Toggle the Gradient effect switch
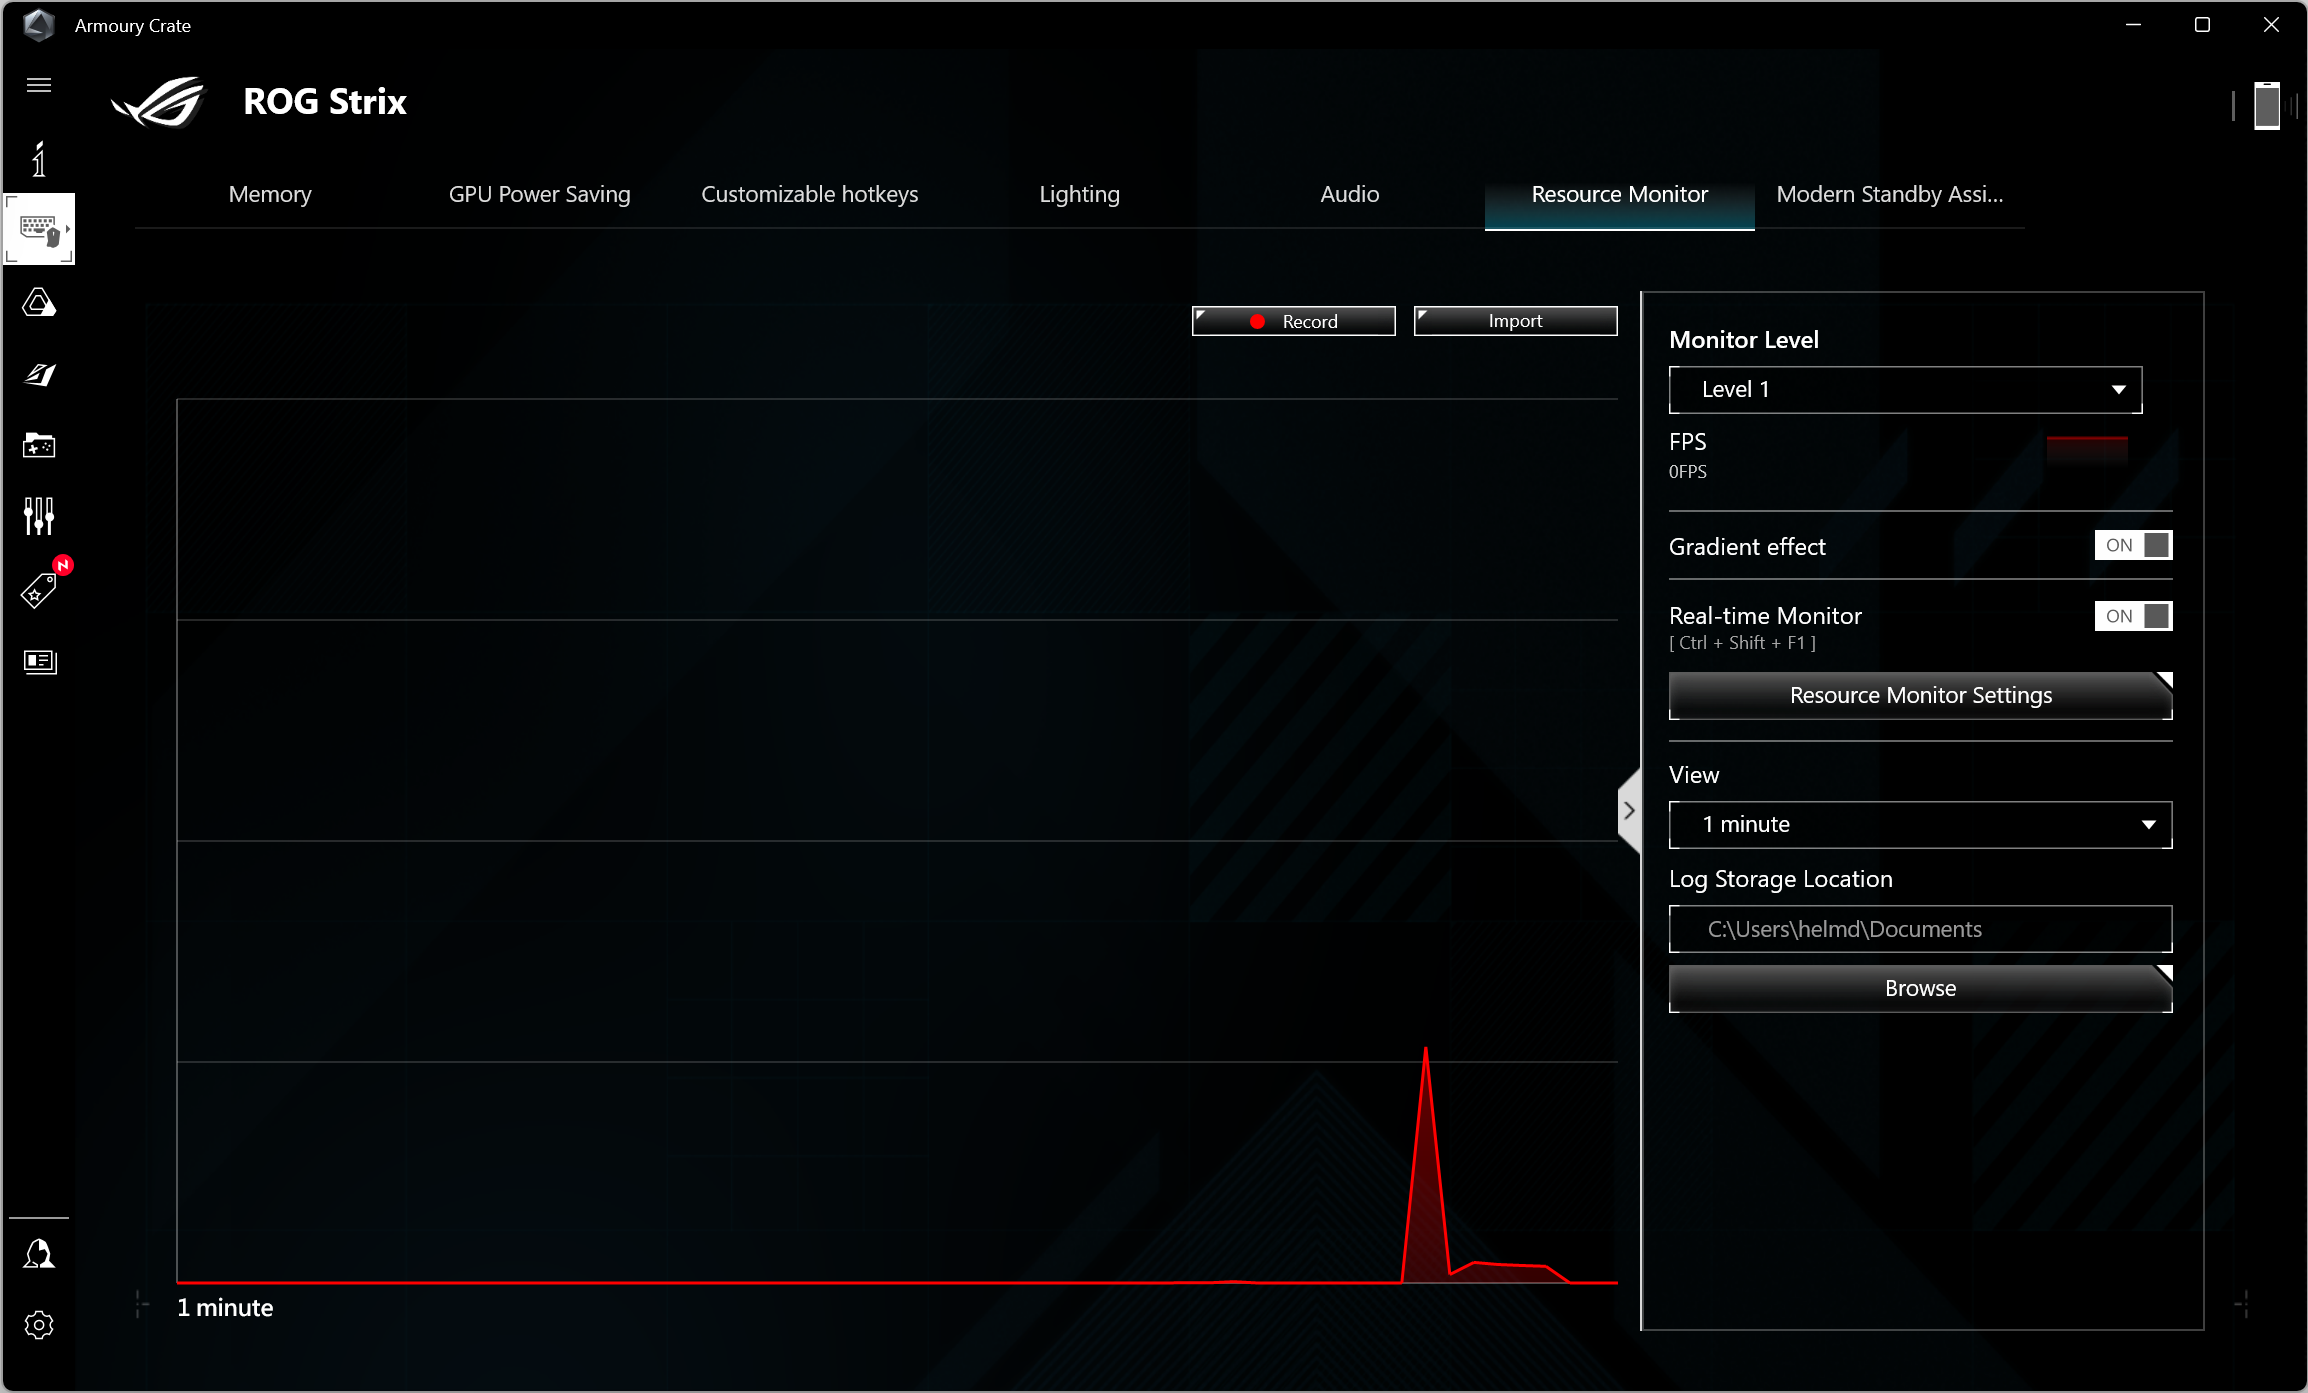 tap(2133, 545)
